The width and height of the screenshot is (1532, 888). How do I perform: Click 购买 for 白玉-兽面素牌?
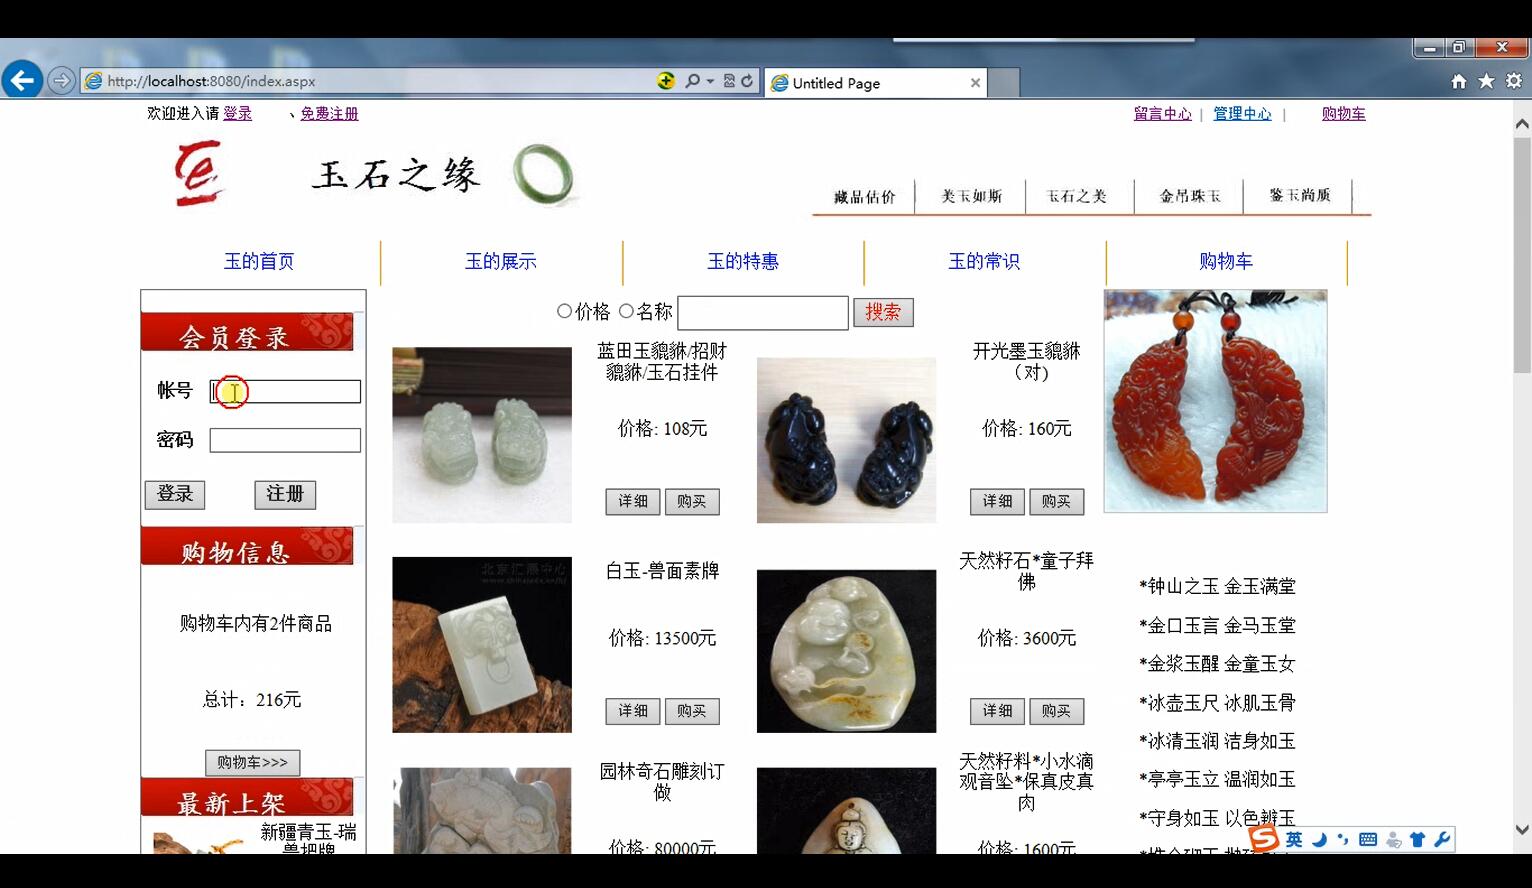coord(692,712)
